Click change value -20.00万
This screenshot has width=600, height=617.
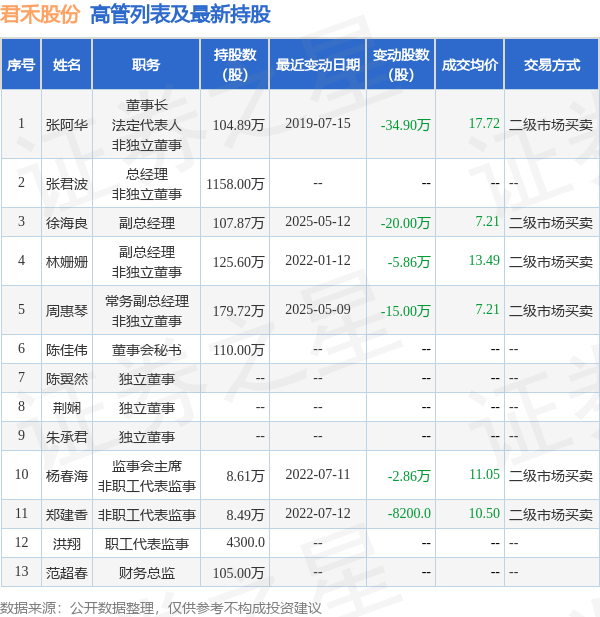pos(405,223)
